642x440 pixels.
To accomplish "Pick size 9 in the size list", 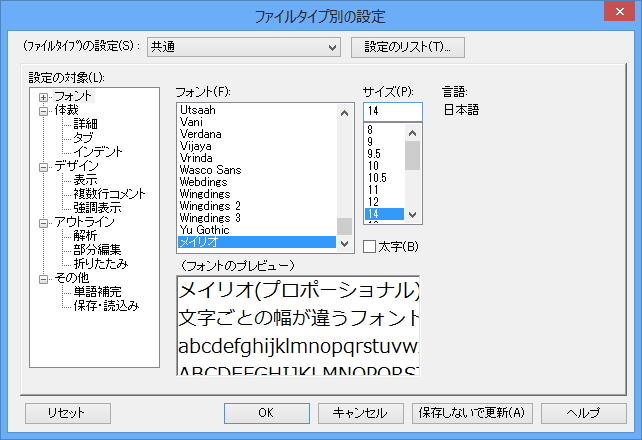I will pos(384,142).
